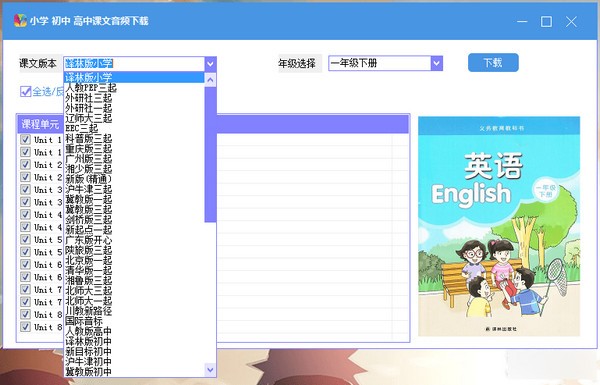Screen dimensions: 600x385
Task: Toggle the 全选/反选 checkbox
Action: [25, 91]
